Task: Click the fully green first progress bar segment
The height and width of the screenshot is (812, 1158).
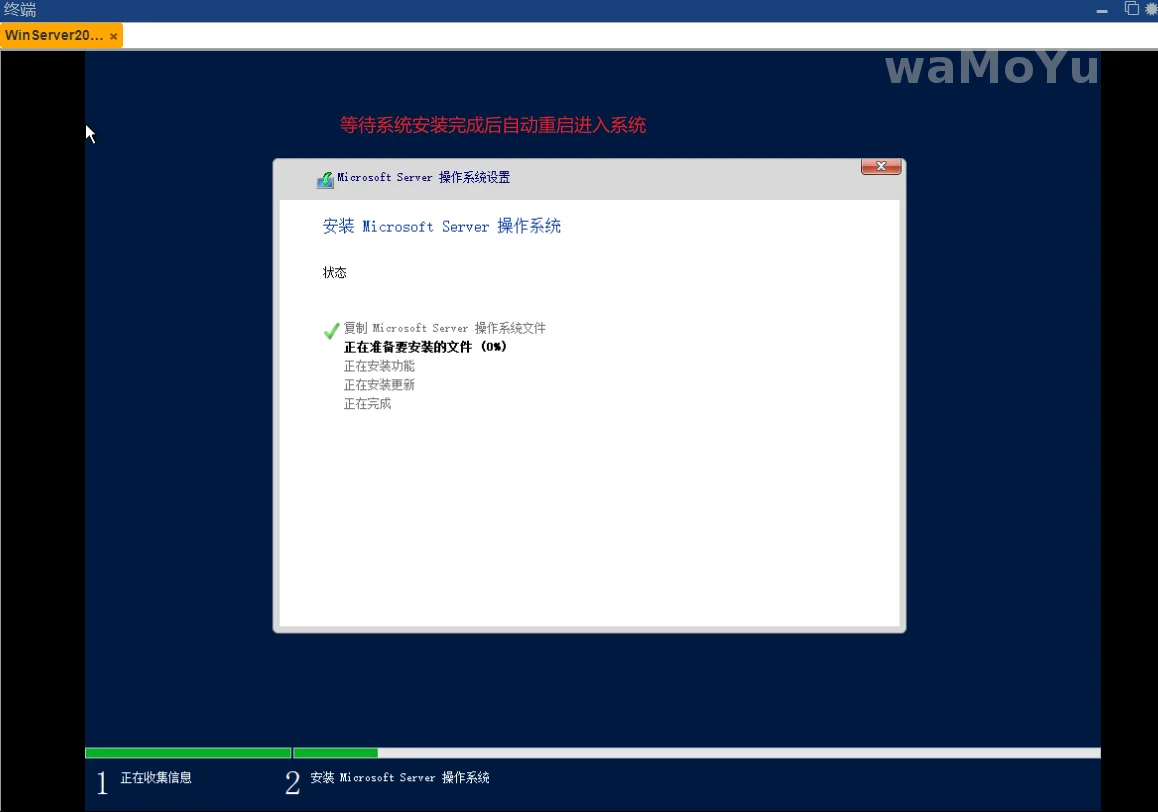Action: pyautogui.click(x=188, y=753)
